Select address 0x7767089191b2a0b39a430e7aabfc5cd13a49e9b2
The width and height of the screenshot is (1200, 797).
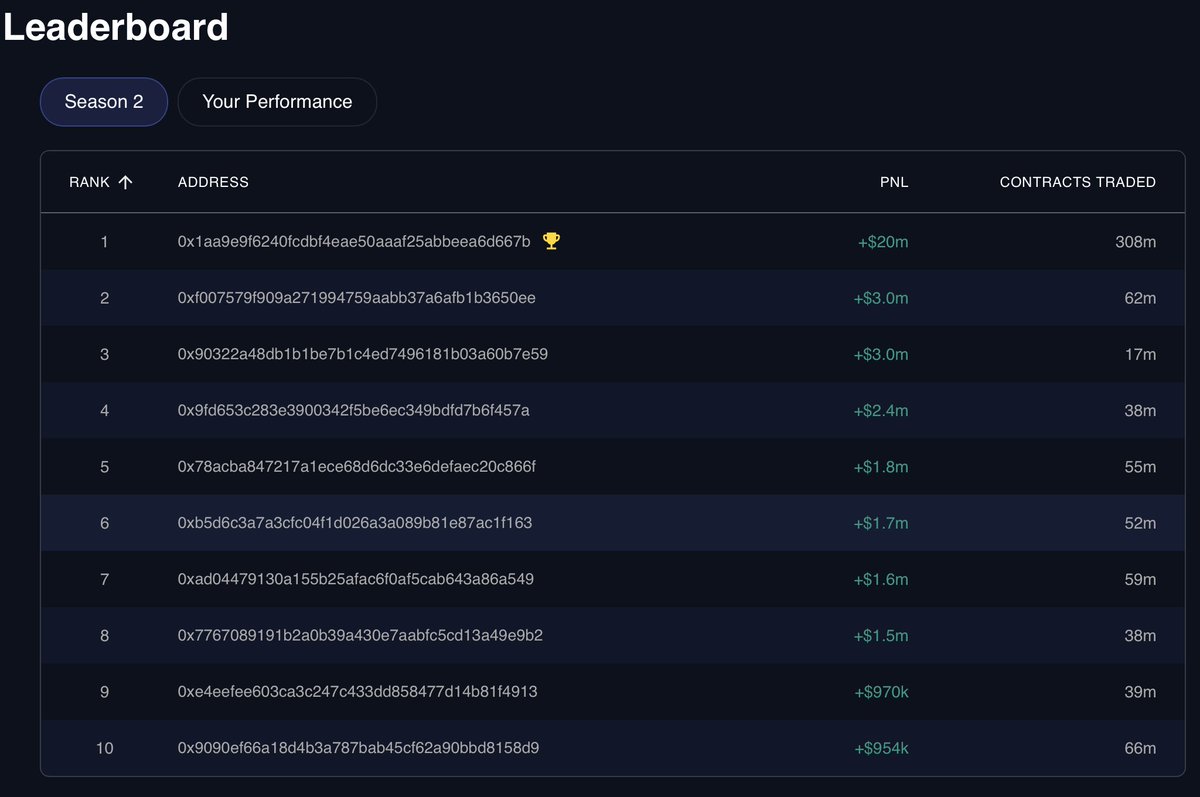[360, 635]
